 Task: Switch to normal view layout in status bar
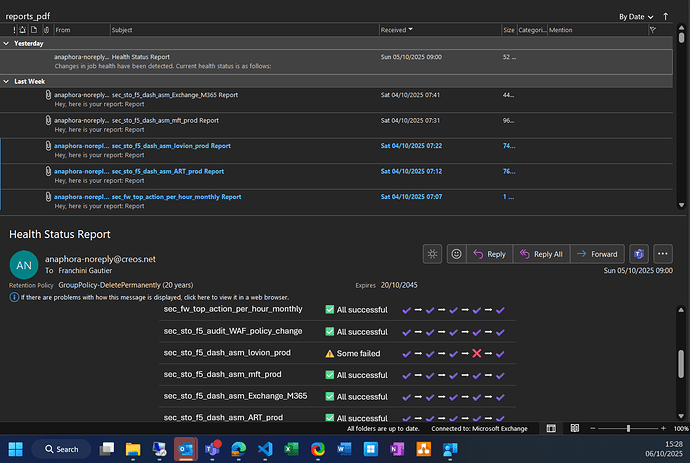550,428
